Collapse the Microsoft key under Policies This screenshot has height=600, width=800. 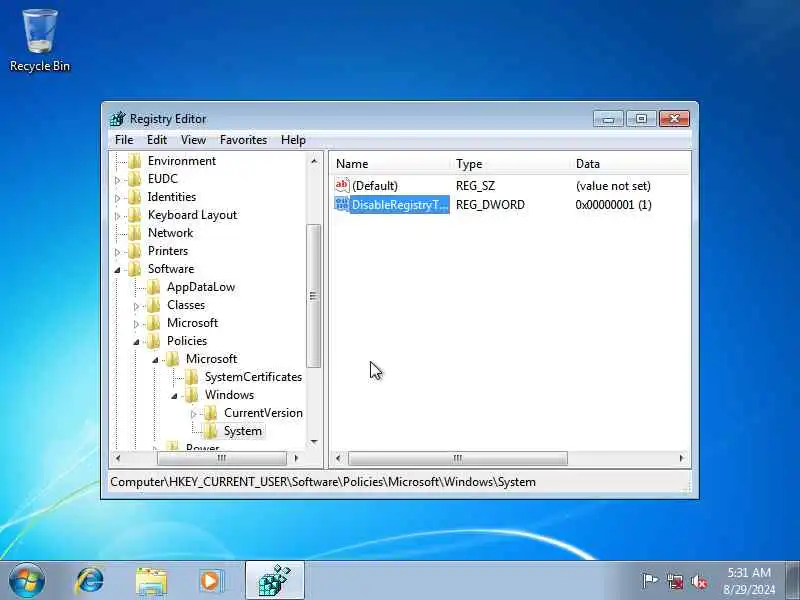[x=155, y=360]
